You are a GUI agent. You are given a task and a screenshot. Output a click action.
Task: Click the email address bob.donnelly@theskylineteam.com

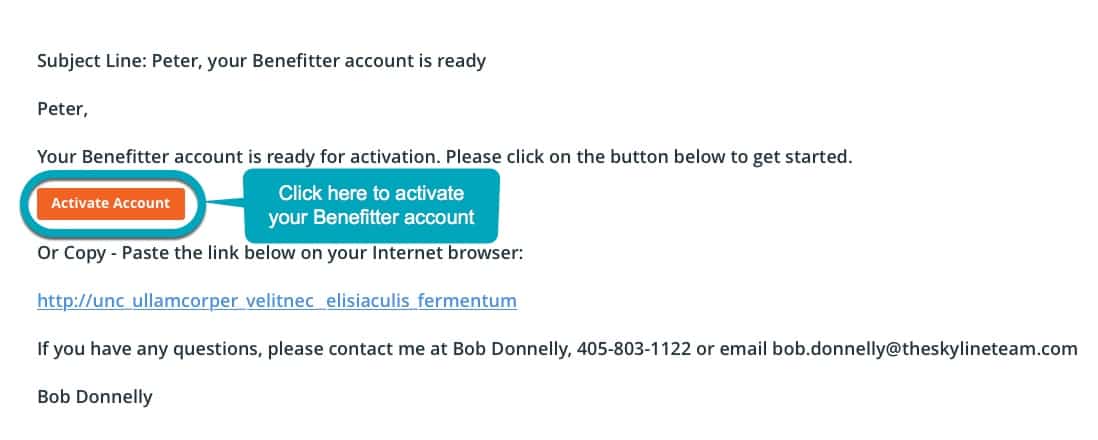pos(924,349)
